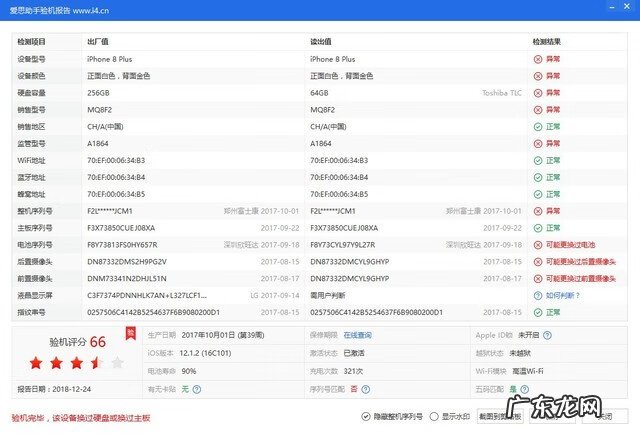
Task: Click the green check icon in 主板序列号 row
Action: (538, 228)
